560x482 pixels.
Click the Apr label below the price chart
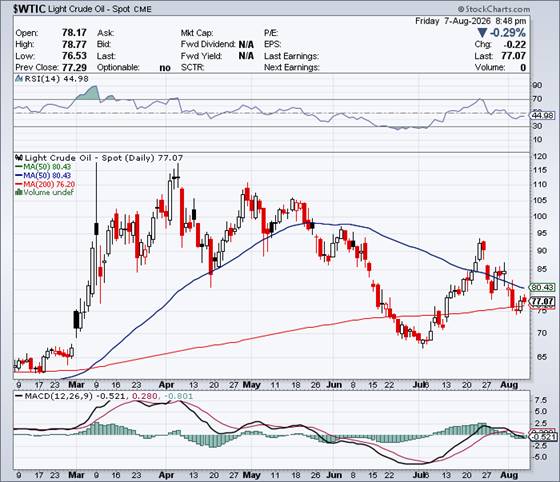166,385
